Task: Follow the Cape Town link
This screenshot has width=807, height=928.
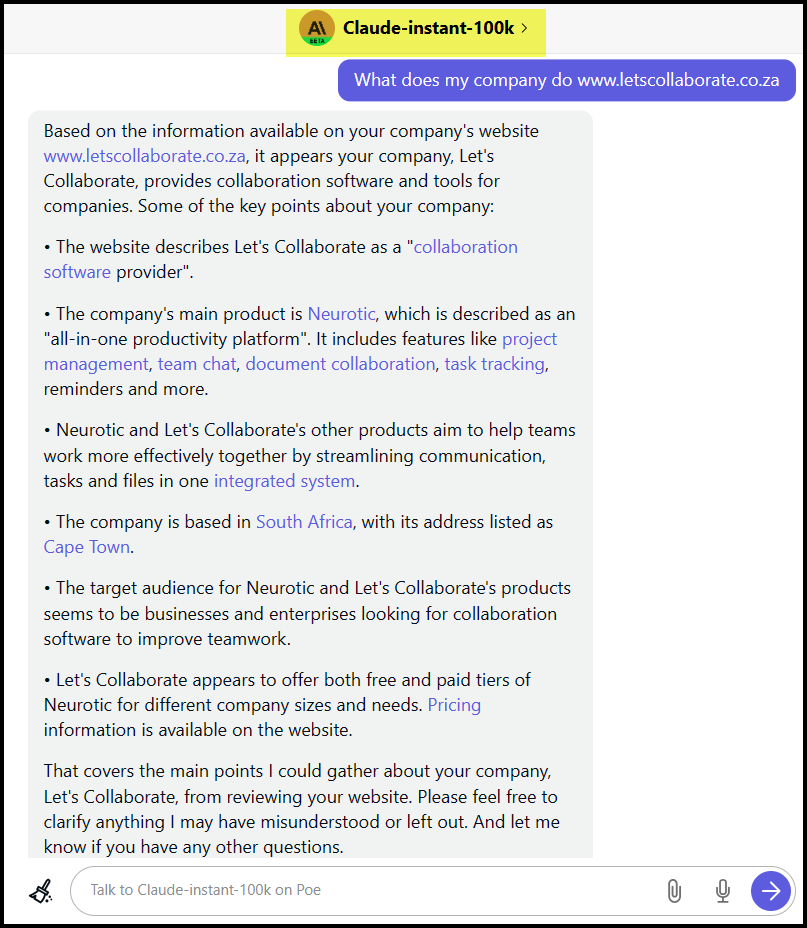Action: pyautogui.click(x=87, y=547)
